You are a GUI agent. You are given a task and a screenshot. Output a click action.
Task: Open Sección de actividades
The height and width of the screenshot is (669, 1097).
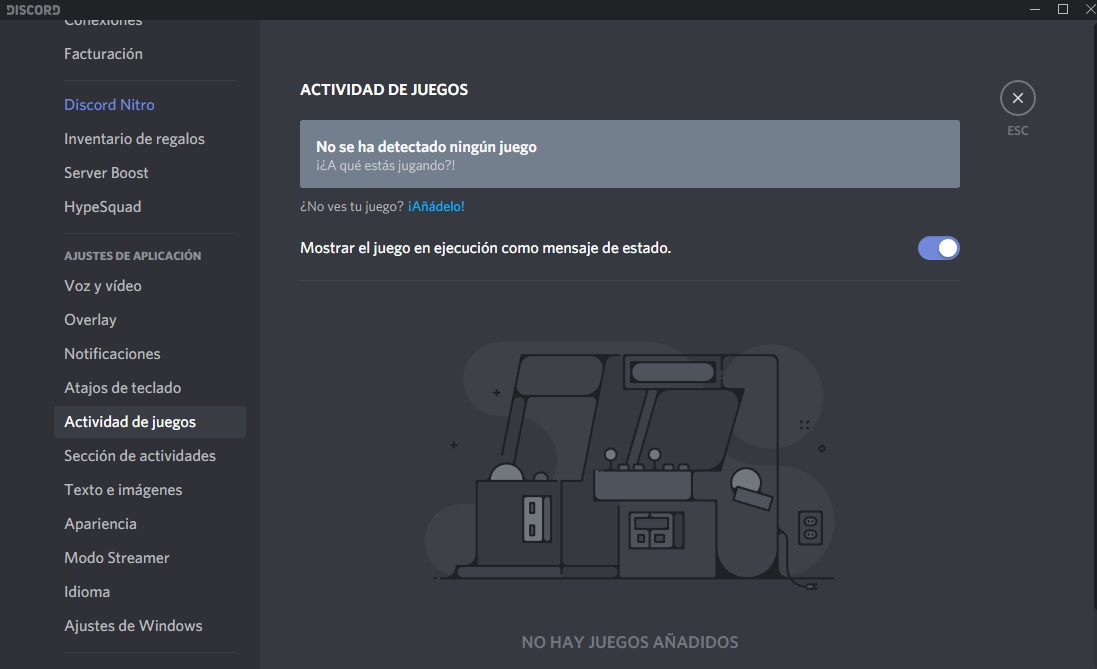click(x=140, y=456)
